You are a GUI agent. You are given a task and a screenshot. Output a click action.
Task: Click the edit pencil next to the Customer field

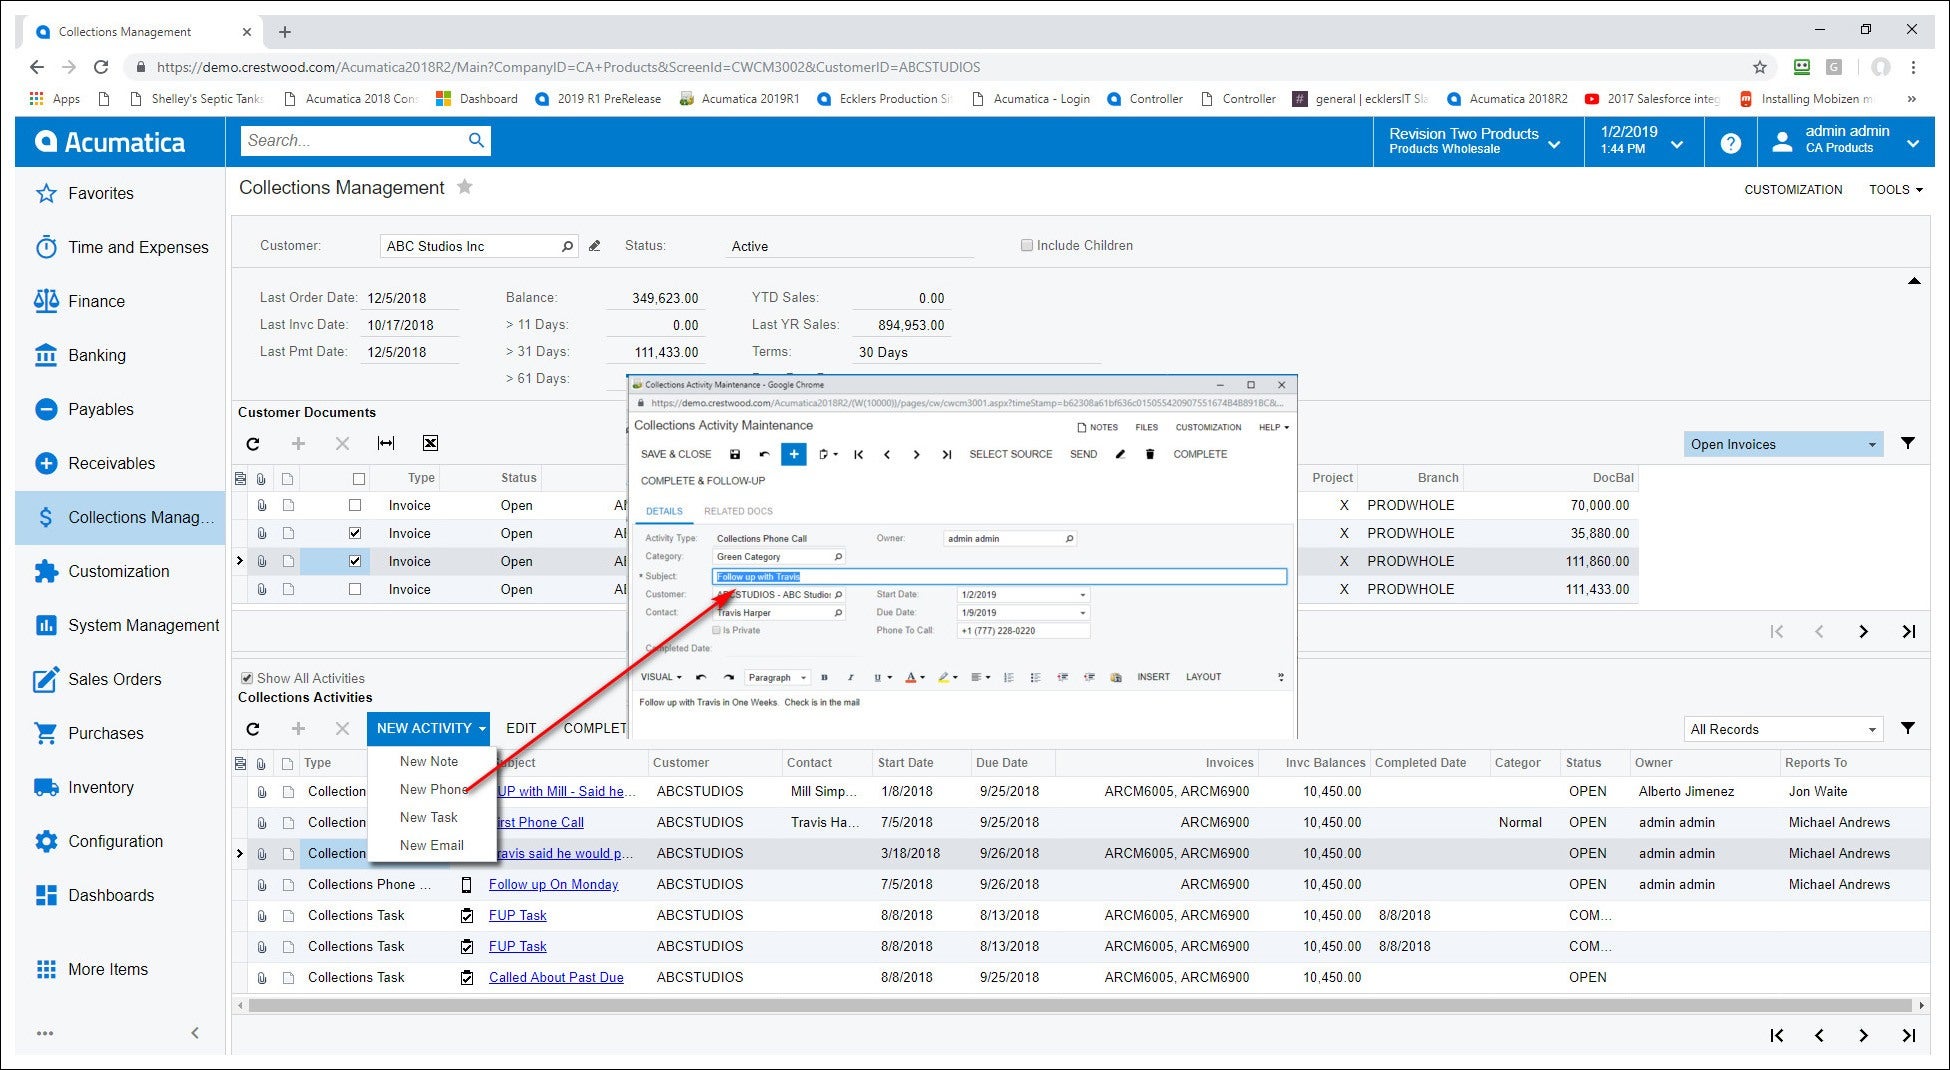[x=594, y=246]
